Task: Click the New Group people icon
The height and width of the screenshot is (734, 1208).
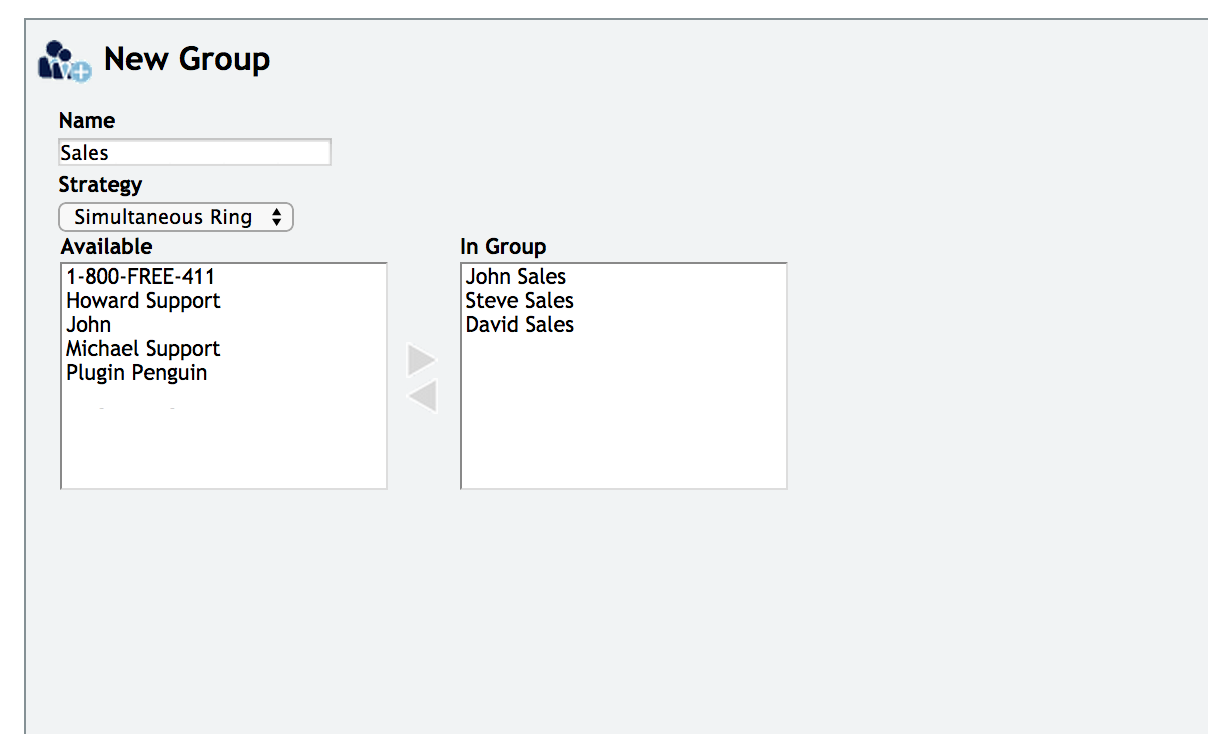Action: click(64, 61)
